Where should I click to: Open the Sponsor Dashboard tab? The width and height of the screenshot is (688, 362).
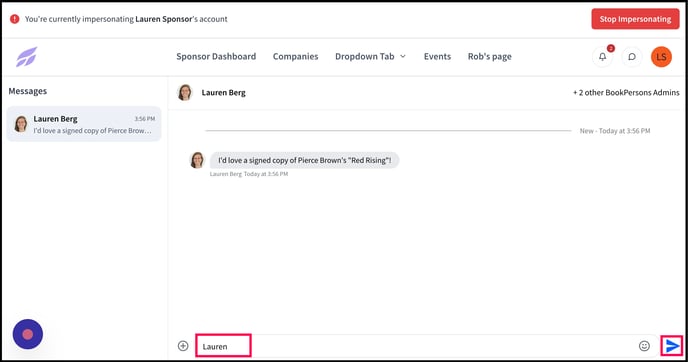(216, 56)
